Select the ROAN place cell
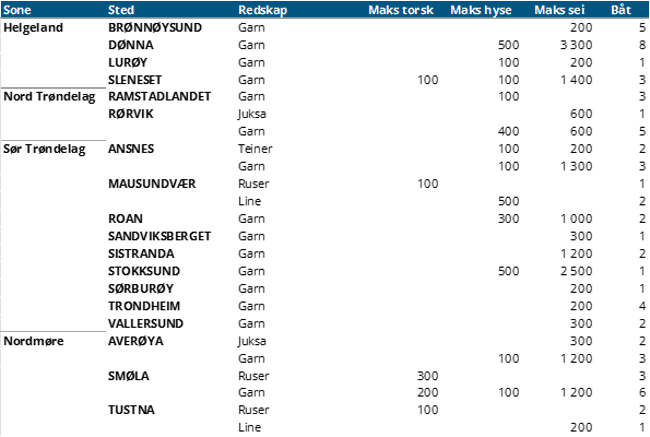Image resolution: width=650 pixels, height=437 pixels. pos(125,218)
